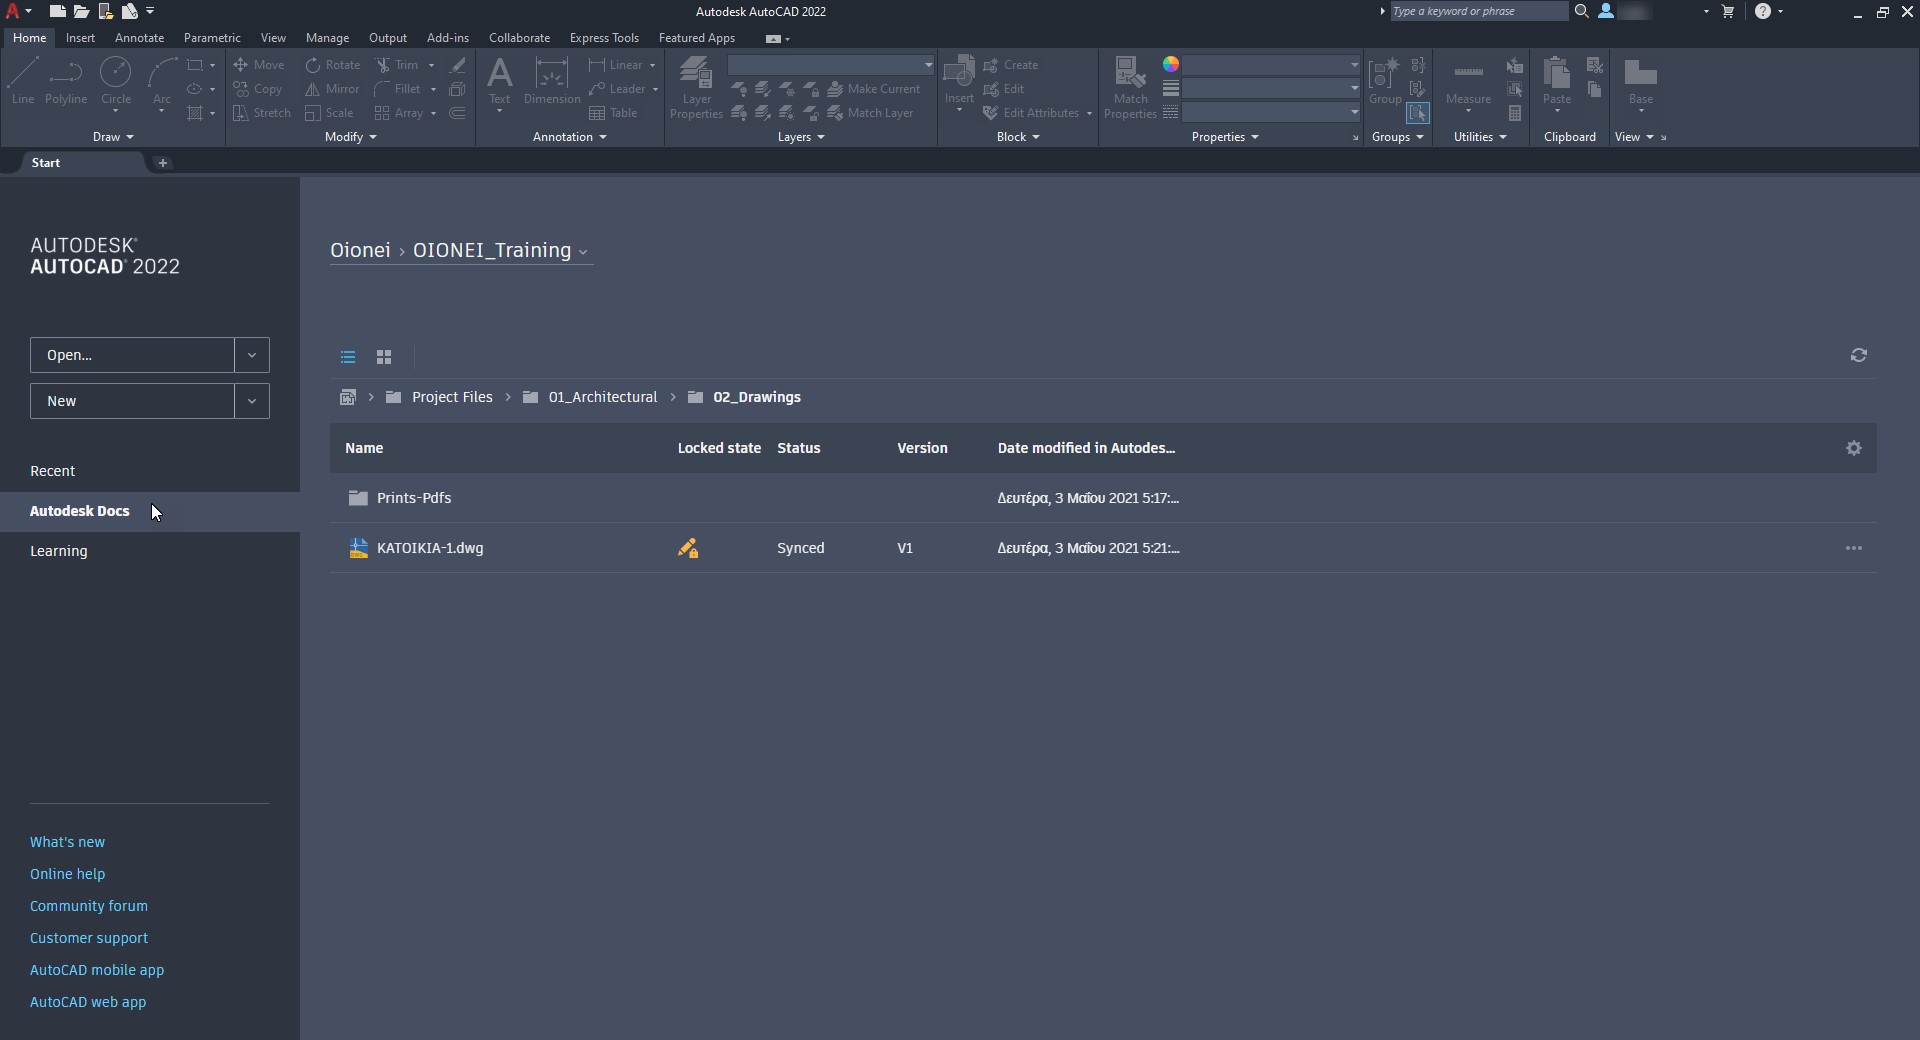The height and width of the screenshot is (1040, 1920).
Task: Expand the Block panel
Action: tap(1018, 137)
